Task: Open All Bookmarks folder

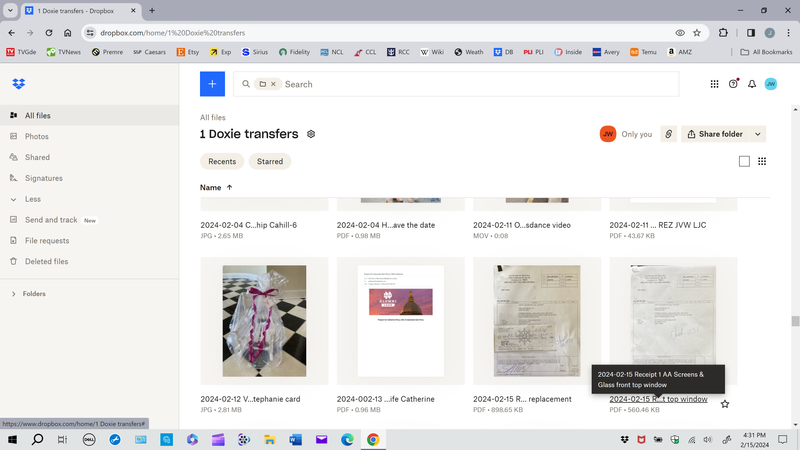Action: click(766, 52)
